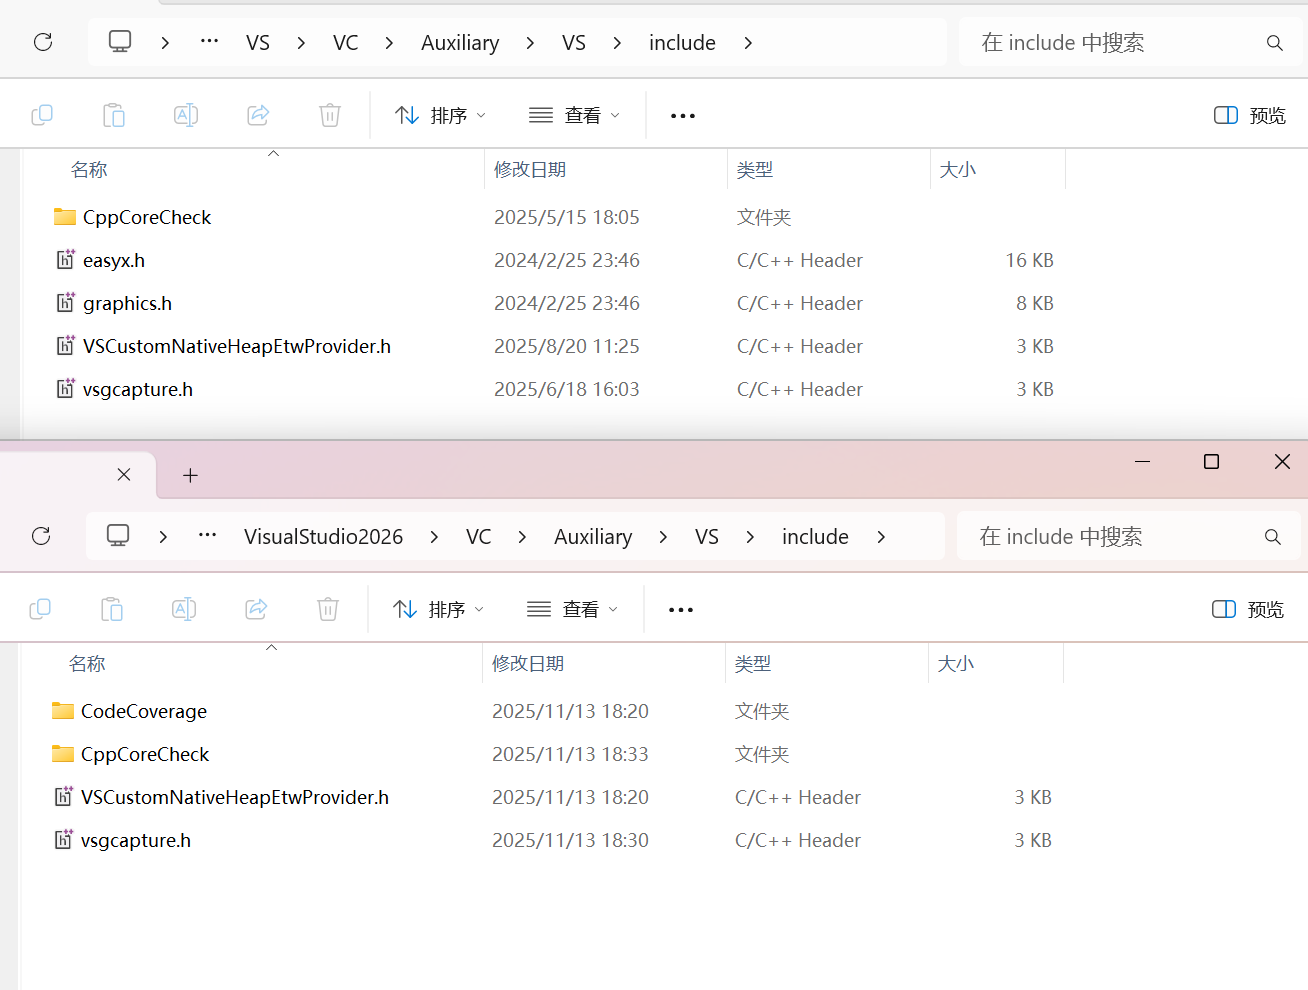Toggle the 预览 (Preview) pane on
The width and height of the screenshot is (1308, 990).
coord(1248,115)
